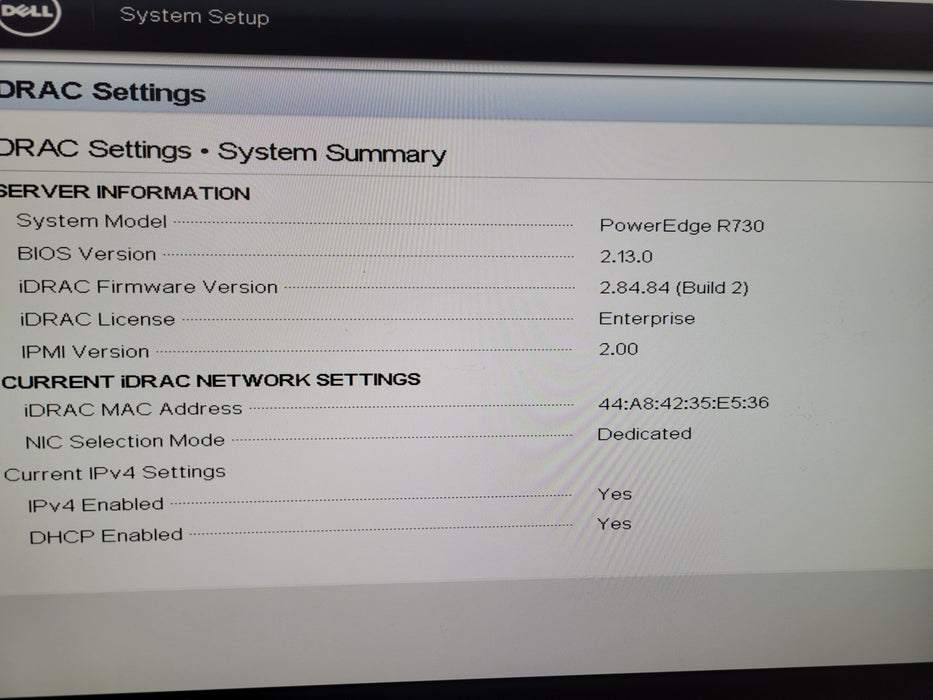Select the DHCP Enabled label
This screenshot has width=933, height=700.
(106, 536)
